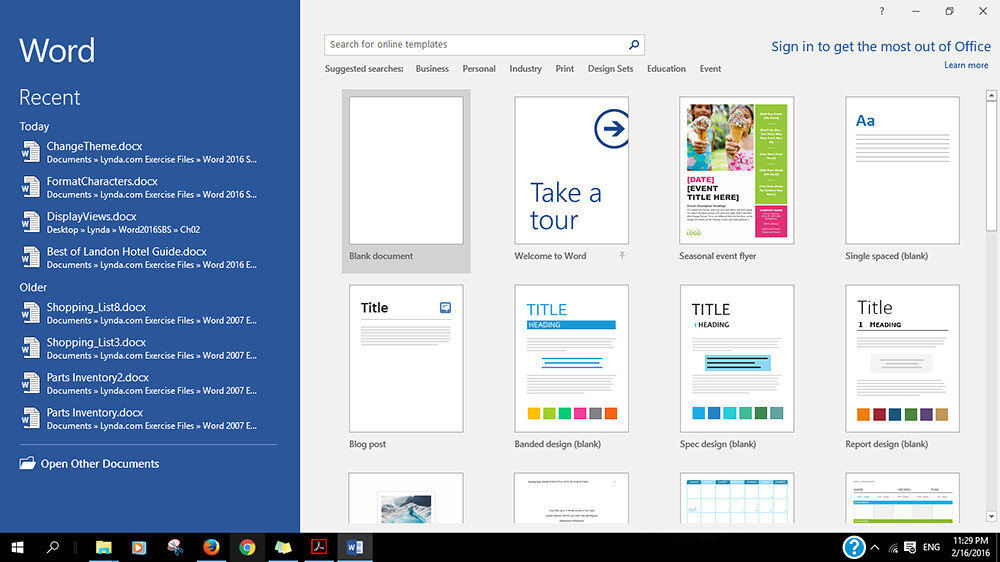Search templates for Design Sets
This screenshot has width=1000, height=562.
[x=610, y=69]
